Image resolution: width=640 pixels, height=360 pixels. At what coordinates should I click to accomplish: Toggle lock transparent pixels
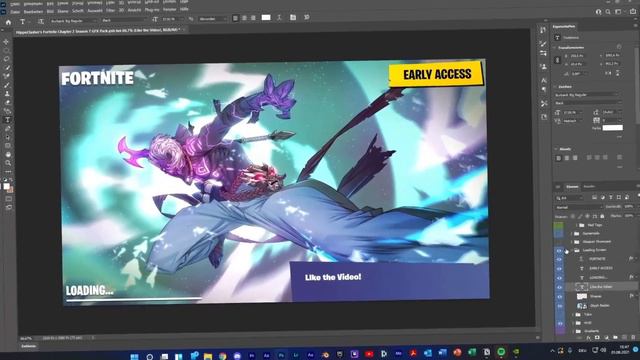pyautogui.click(x=573, y=216)
